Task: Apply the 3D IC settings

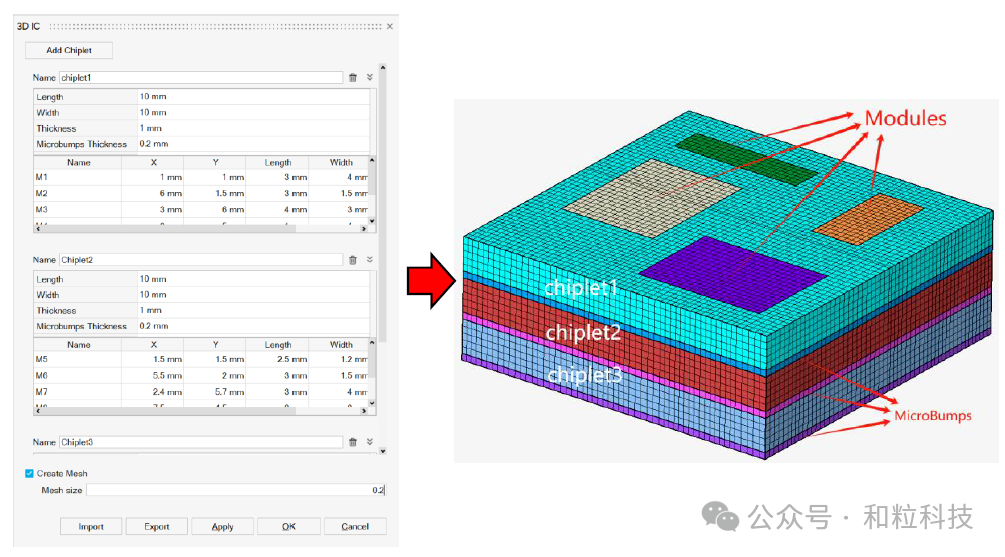Action: pyautogui.click(x=223, y=527)
